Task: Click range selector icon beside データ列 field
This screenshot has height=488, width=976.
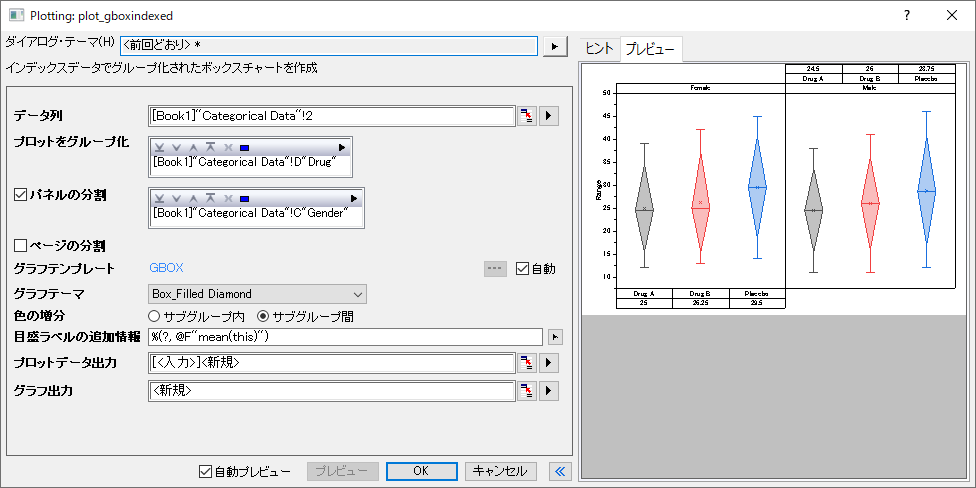Action: click(527, 116)
